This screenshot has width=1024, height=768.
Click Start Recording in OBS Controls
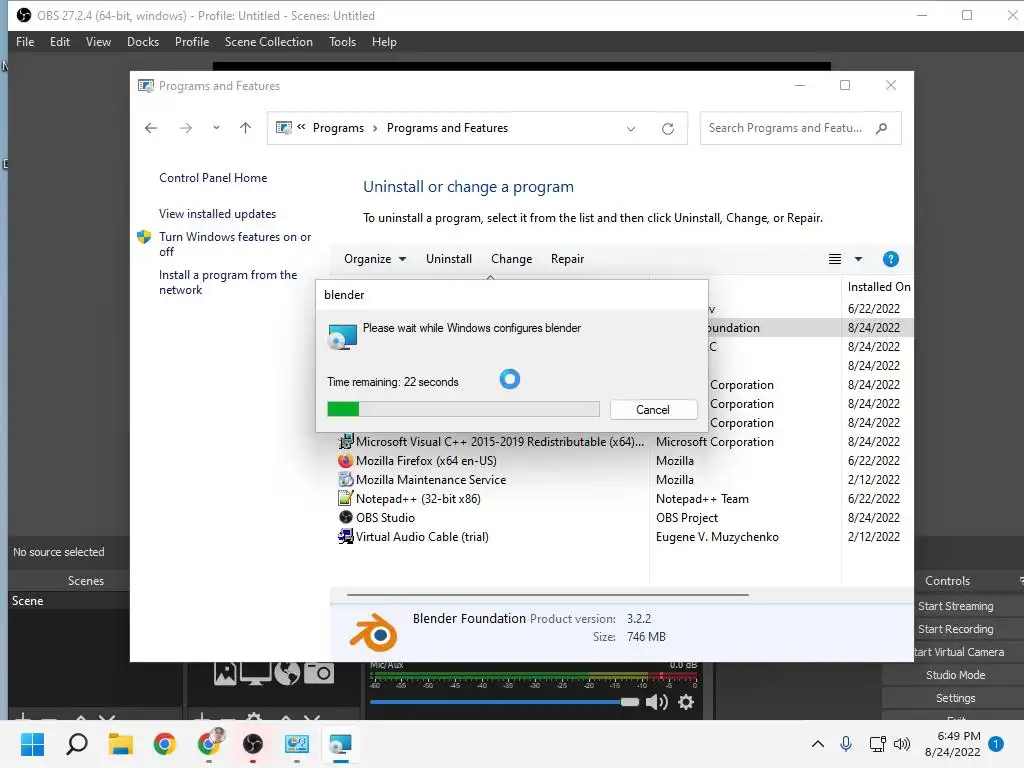[x=955, y=629]
